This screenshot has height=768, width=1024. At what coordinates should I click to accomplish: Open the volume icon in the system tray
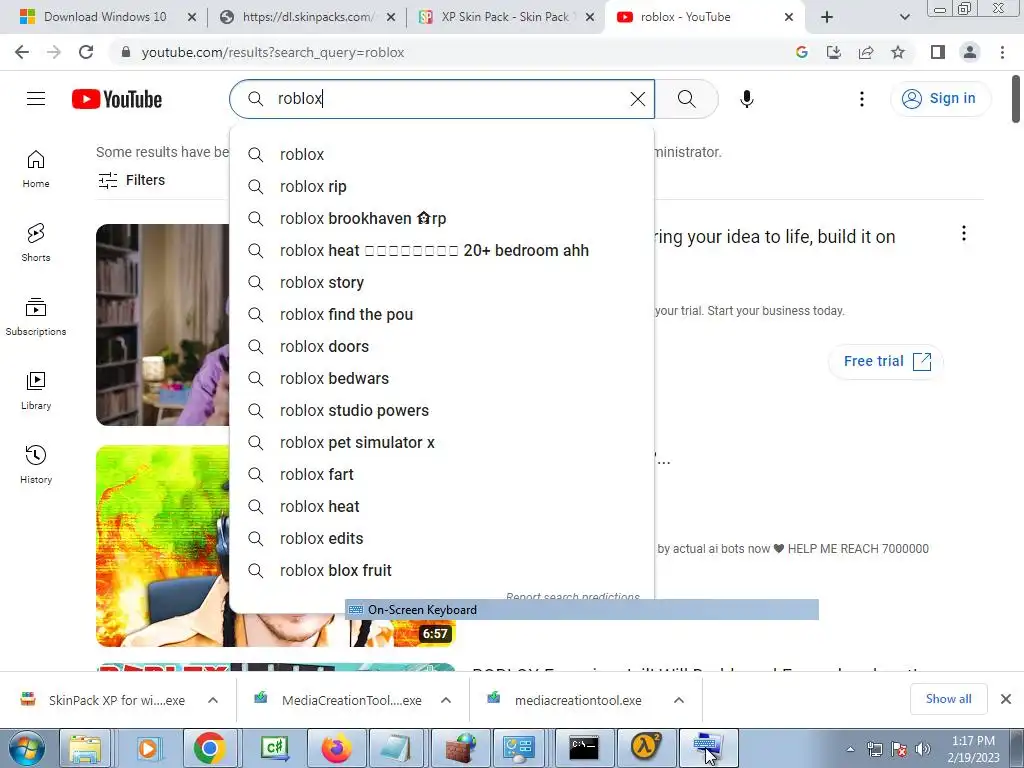pyautogui.click(x=923, y=749)
